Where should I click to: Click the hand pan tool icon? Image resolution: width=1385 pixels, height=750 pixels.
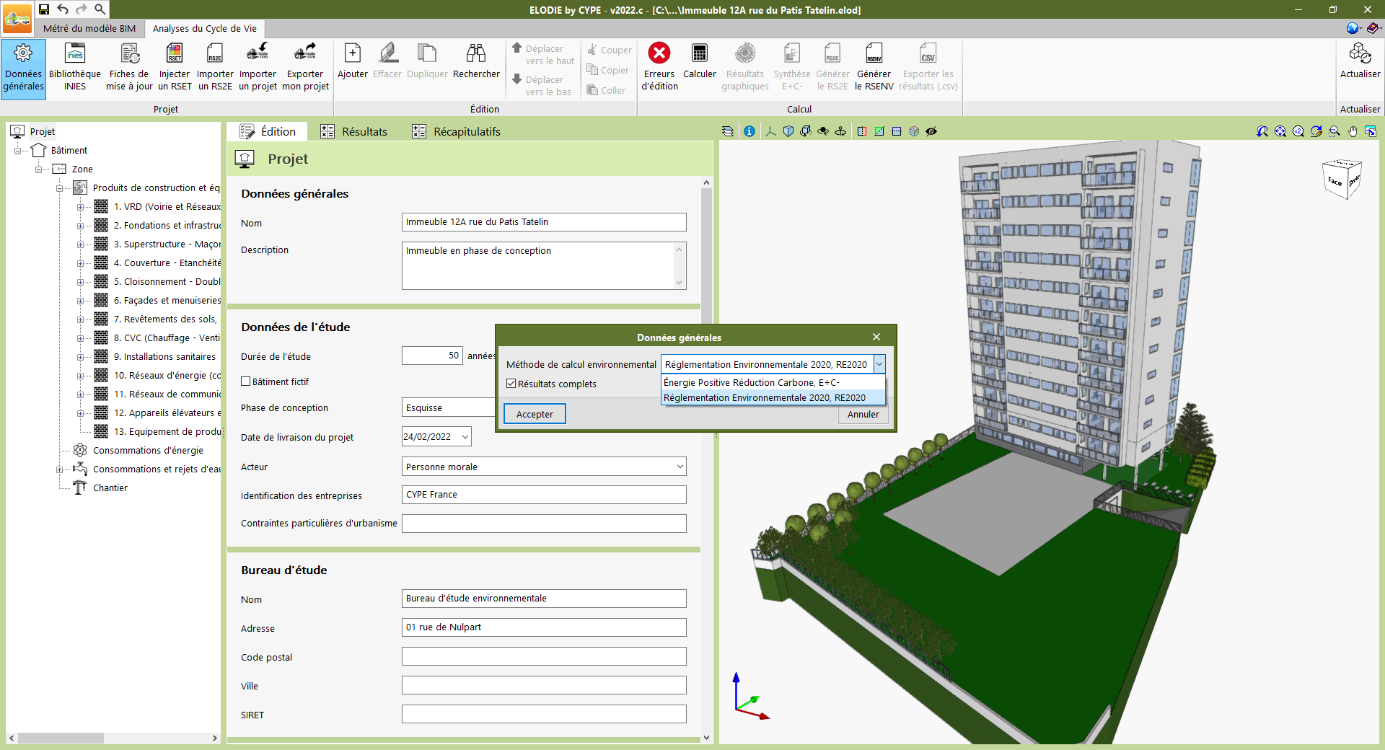tap(1353, 131)
